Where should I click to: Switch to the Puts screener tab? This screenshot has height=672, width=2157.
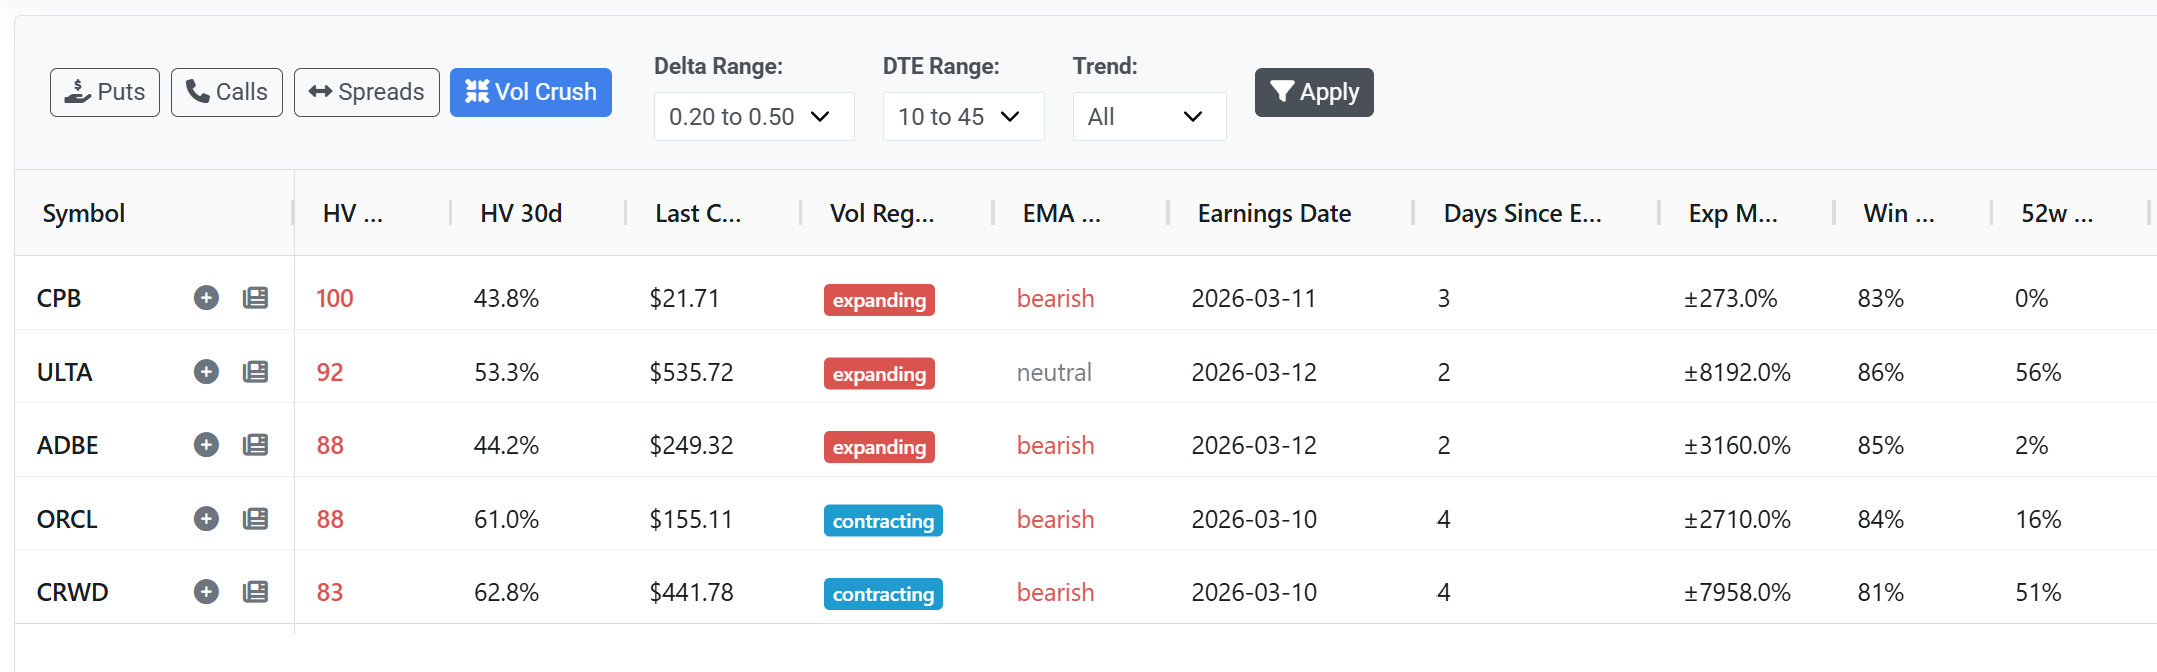(x=105, y=92)
